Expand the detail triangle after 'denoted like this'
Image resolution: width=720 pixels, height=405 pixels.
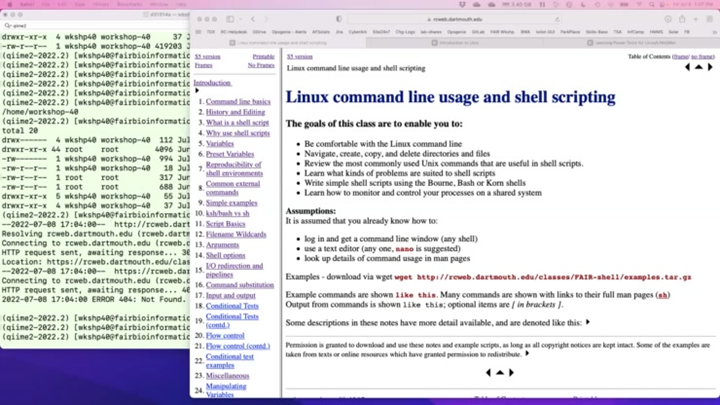(588, 323)
